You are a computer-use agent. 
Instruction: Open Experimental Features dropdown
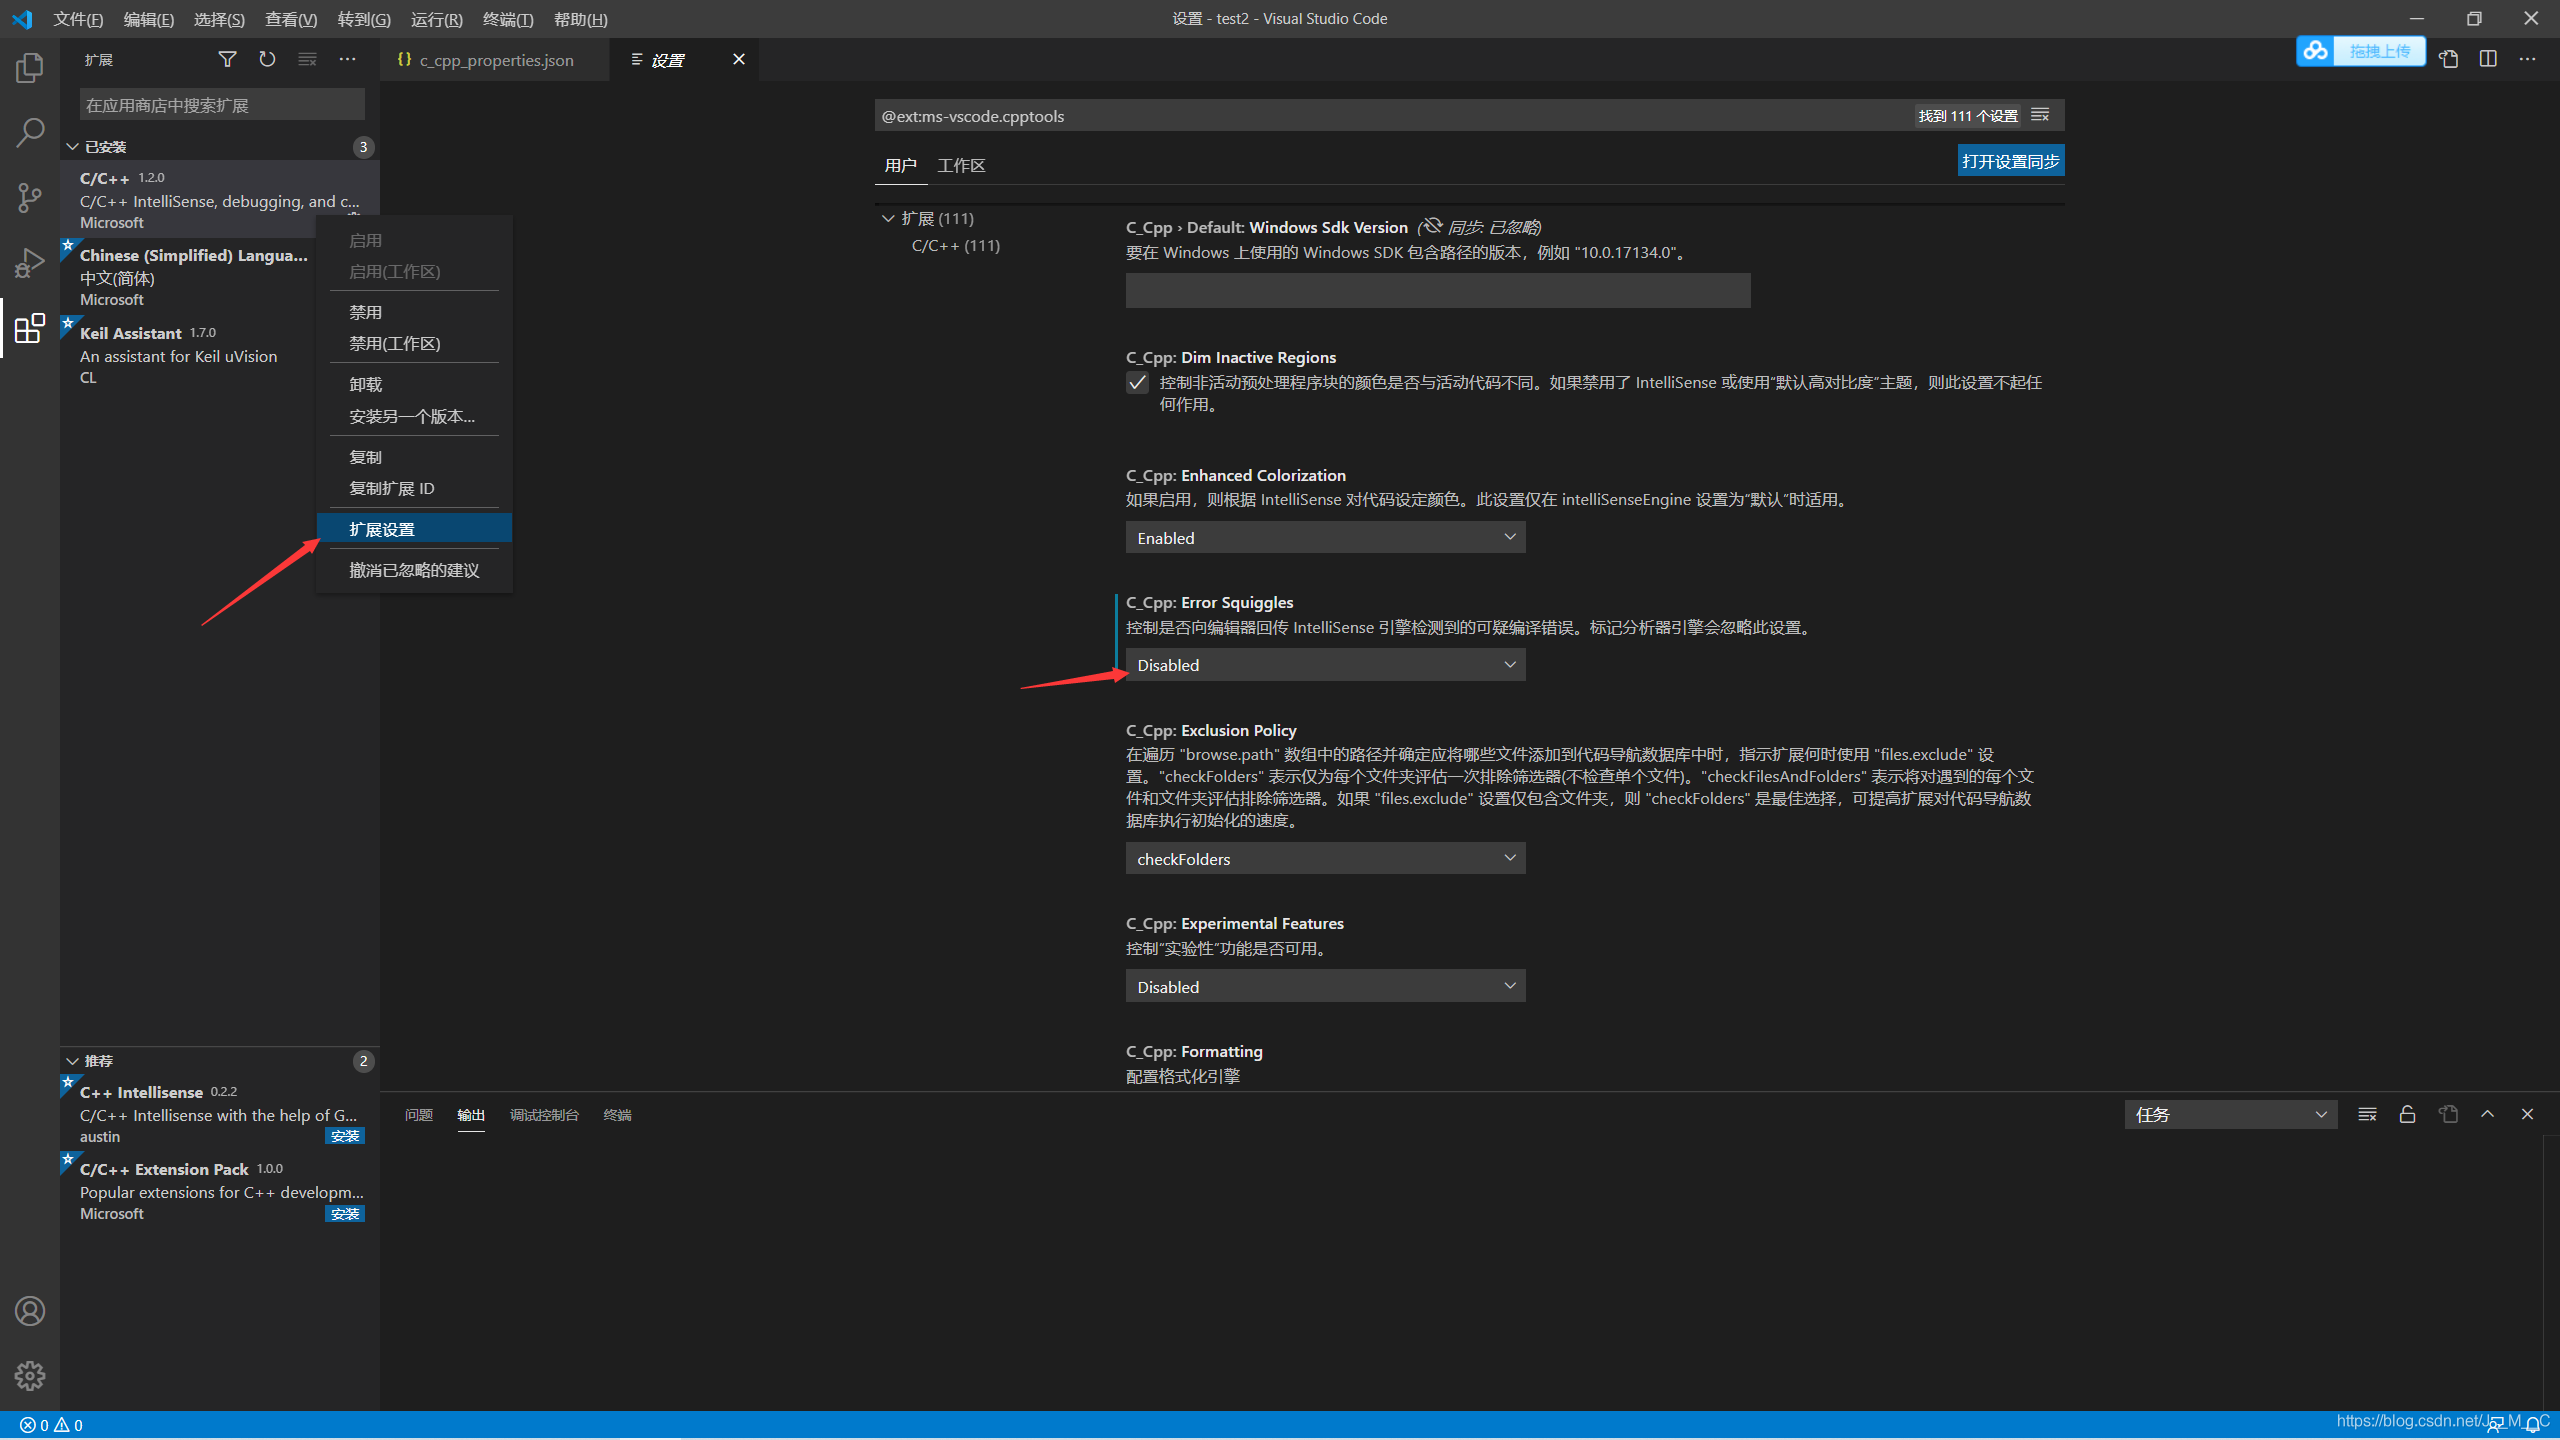point(1325,986)
